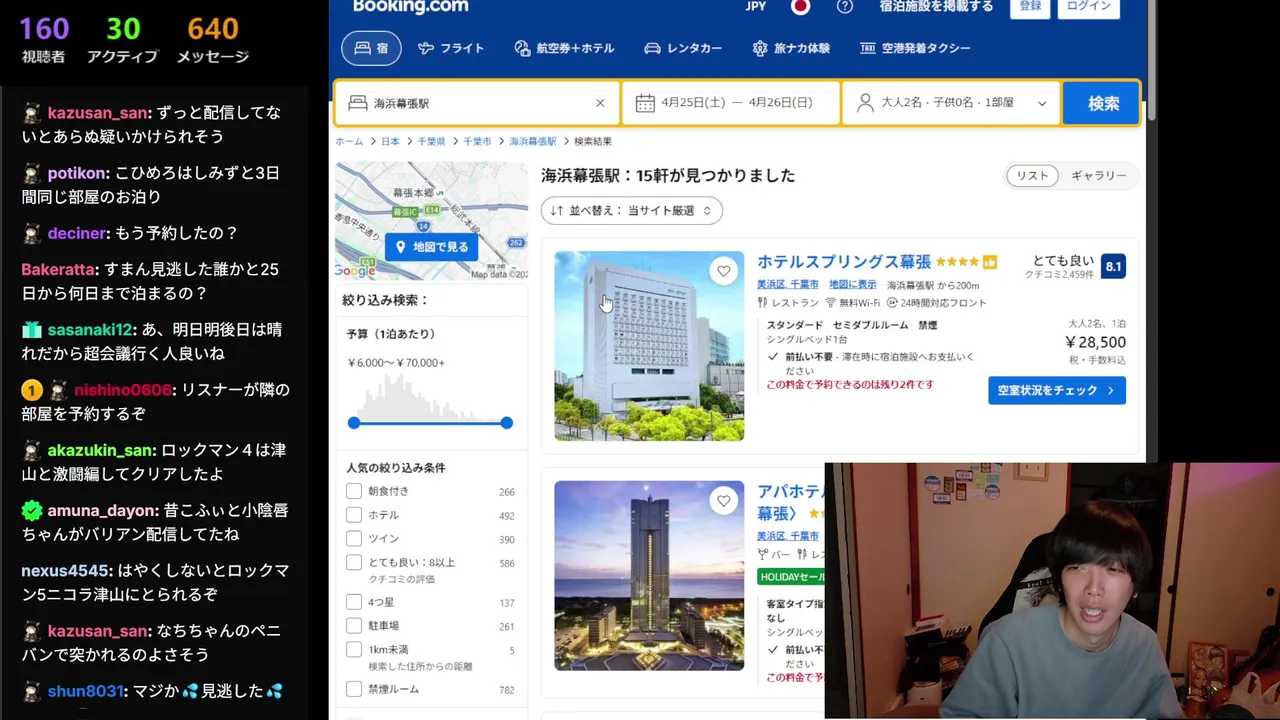Click the ¥28,500 price text
Viewport: 1280px width, 720px height.
(1095, 342)
